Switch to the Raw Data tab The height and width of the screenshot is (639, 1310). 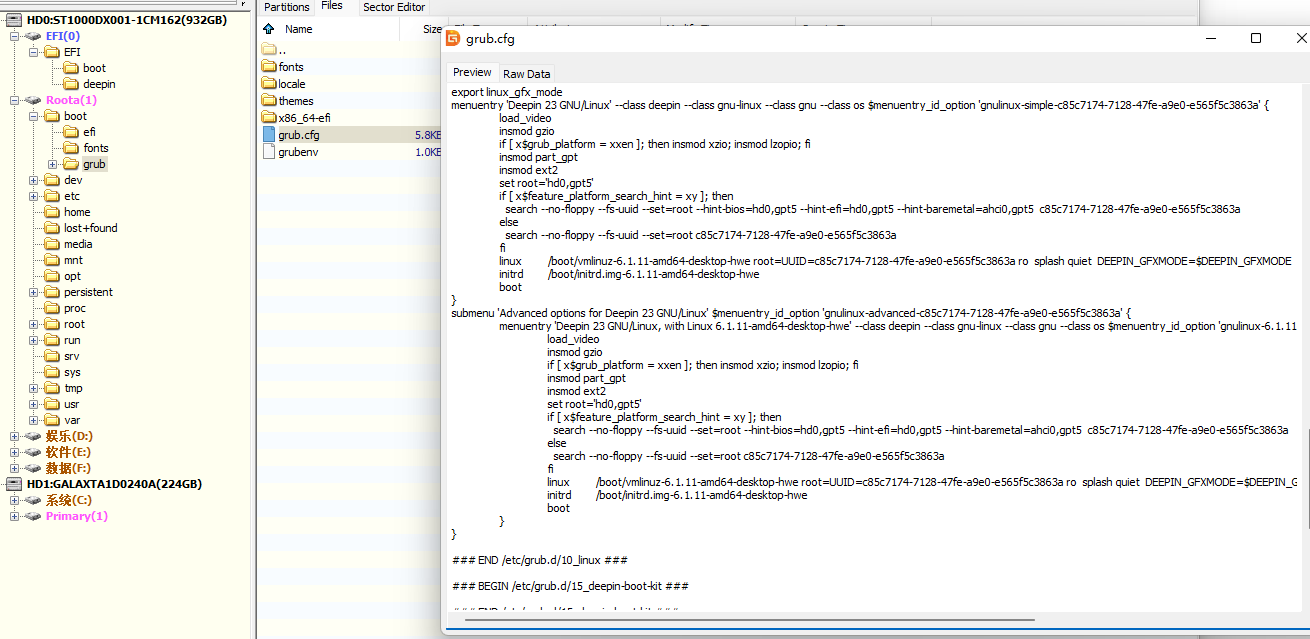point(526,73)
